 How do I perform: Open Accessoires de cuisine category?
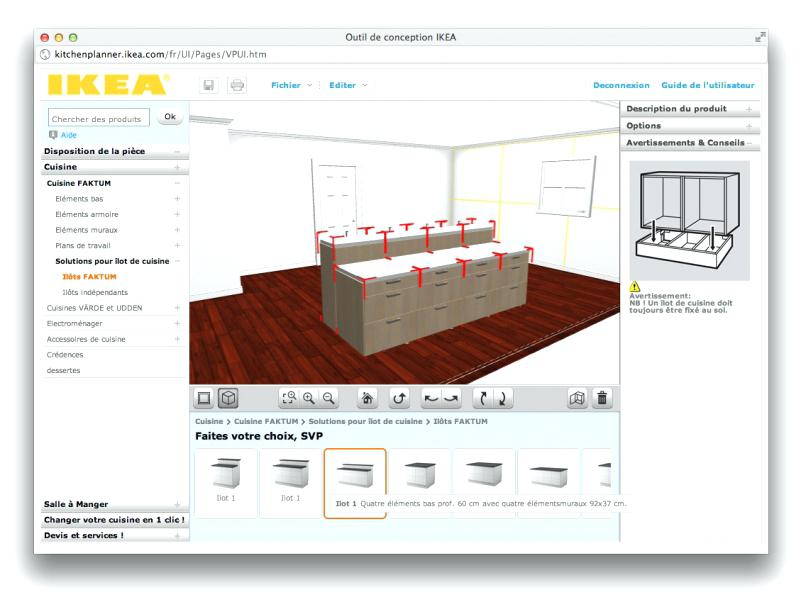click(86, 339)
